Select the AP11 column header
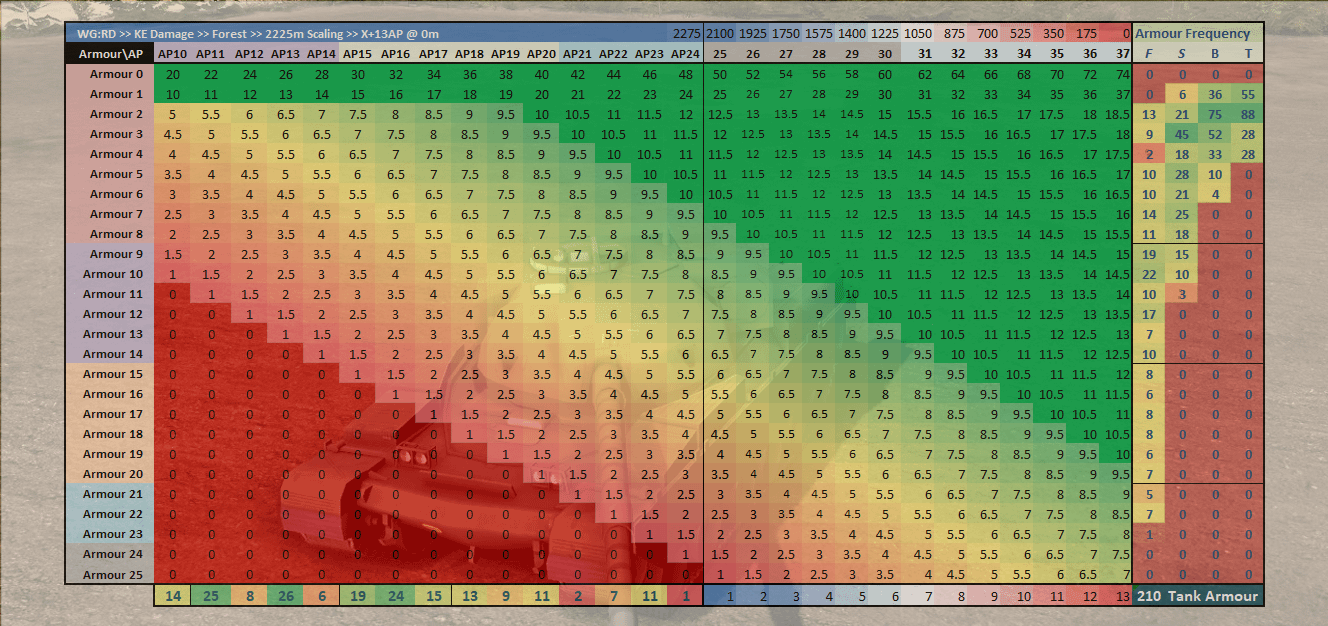This screenshot has height=626, width=1328. click(210, 53)
